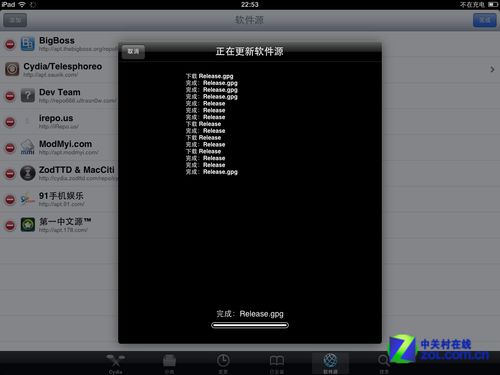500x375 pixels.
Task: Tap the 22:53 clock in status bar
Action: (250, 4)
